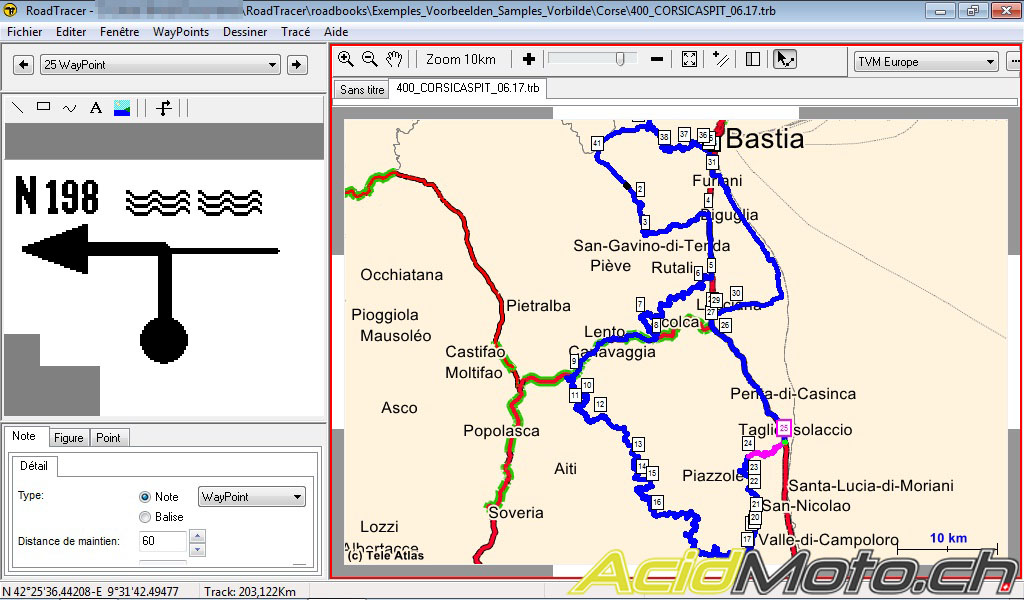Image resolution: width=1024 pixels, height=600 pixels.
Task: Select the Note radio button
Action: (x=145, y=497)
